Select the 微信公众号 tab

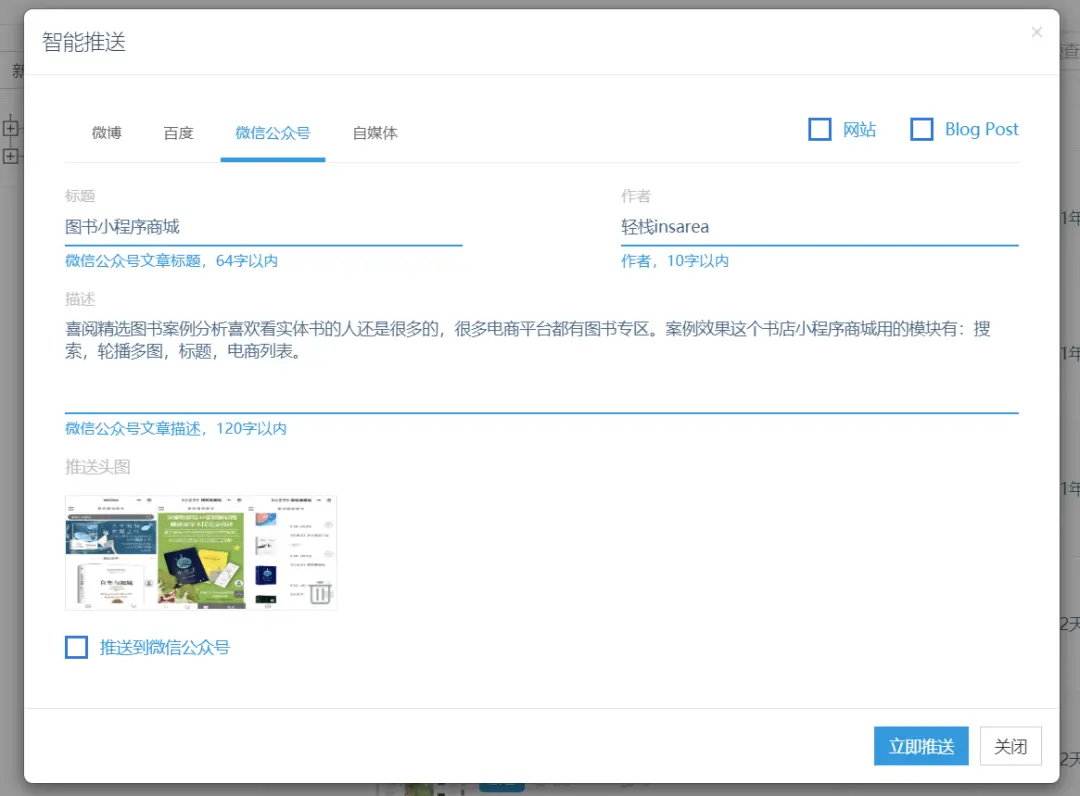[272, 133]
